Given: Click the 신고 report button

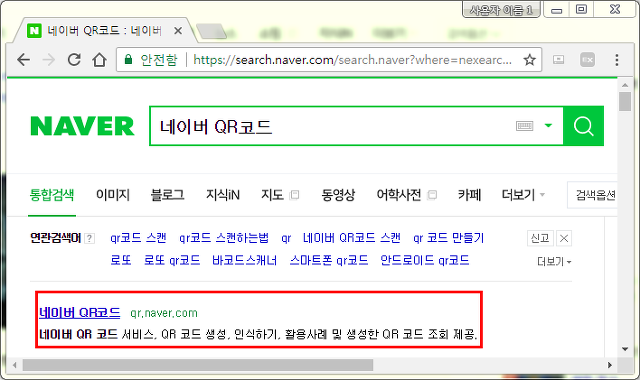Looking at the screenshot, I should pos(540,238).
